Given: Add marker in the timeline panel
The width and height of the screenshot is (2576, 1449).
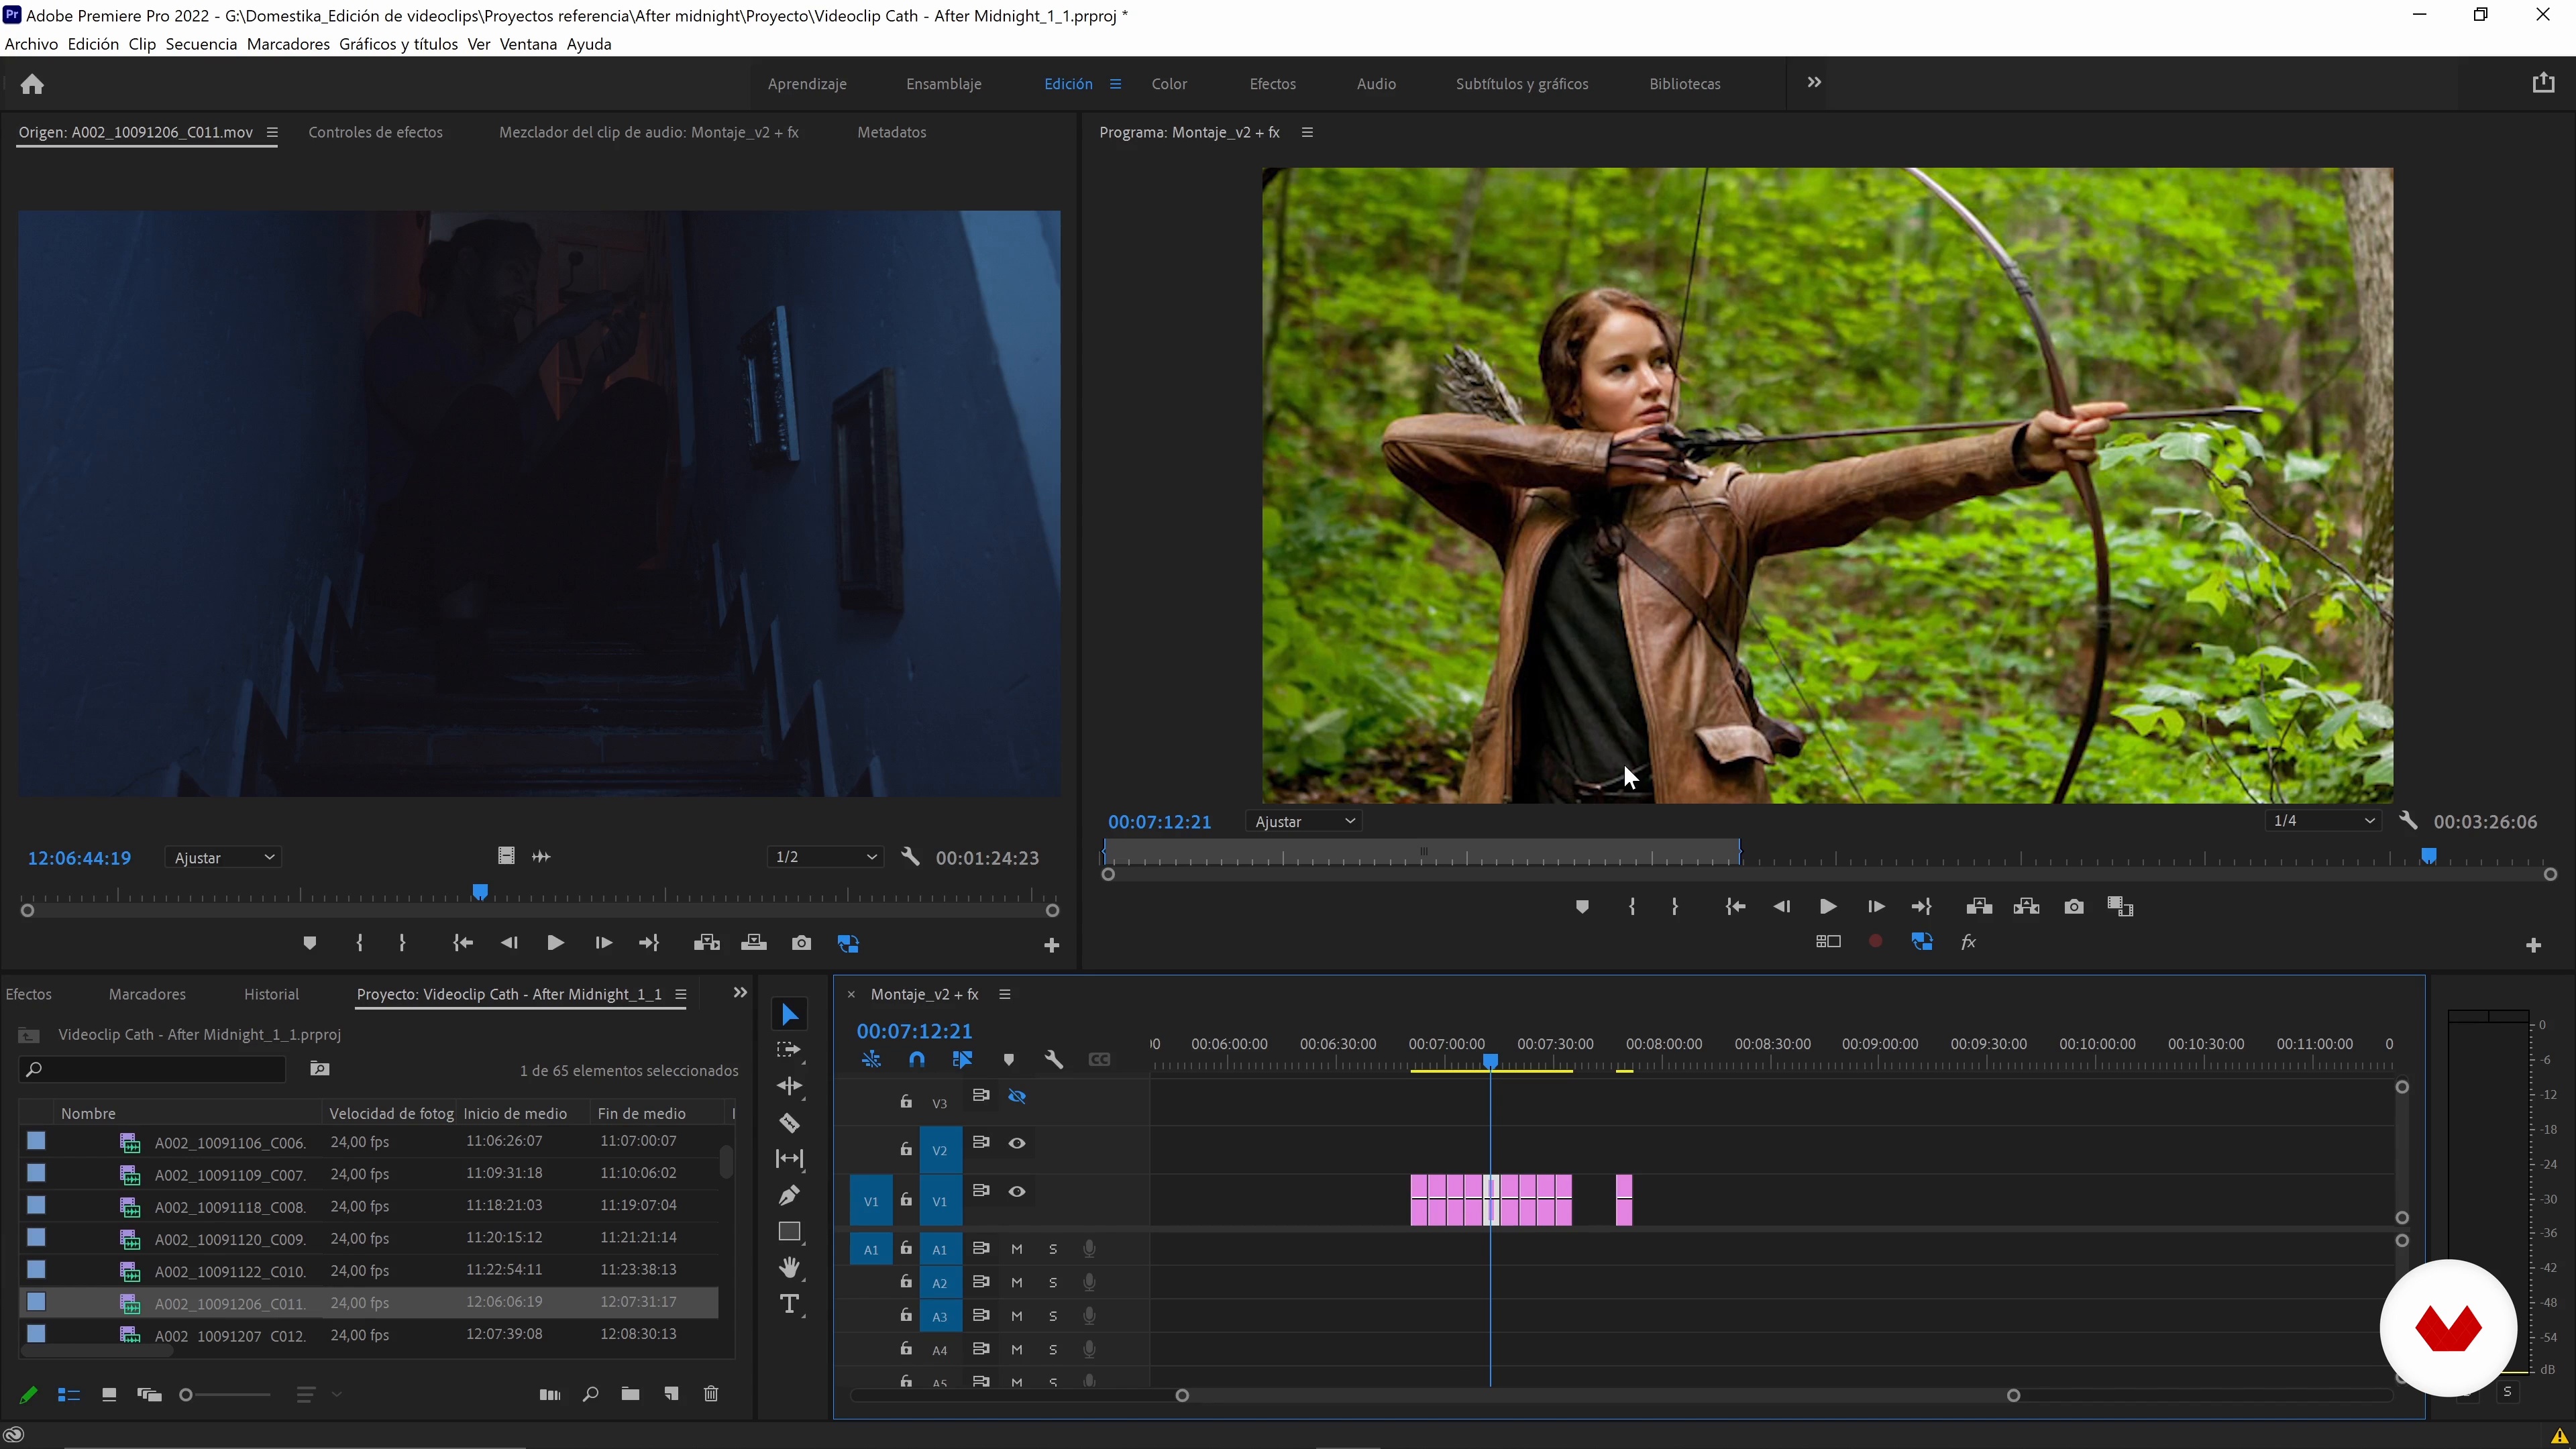Looking at the screenshot, I should (x=1008, y=1060).
